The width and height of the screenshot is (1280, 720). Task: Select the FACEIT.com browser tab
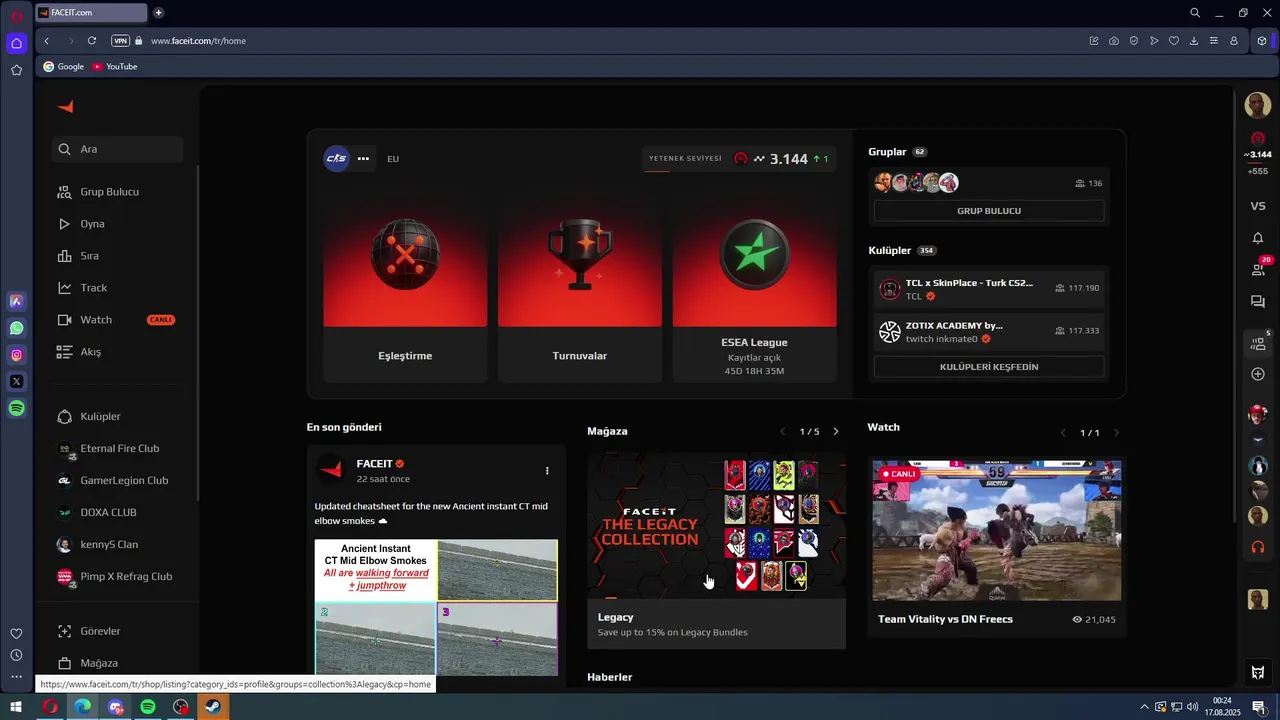click(x=90, y=13)
